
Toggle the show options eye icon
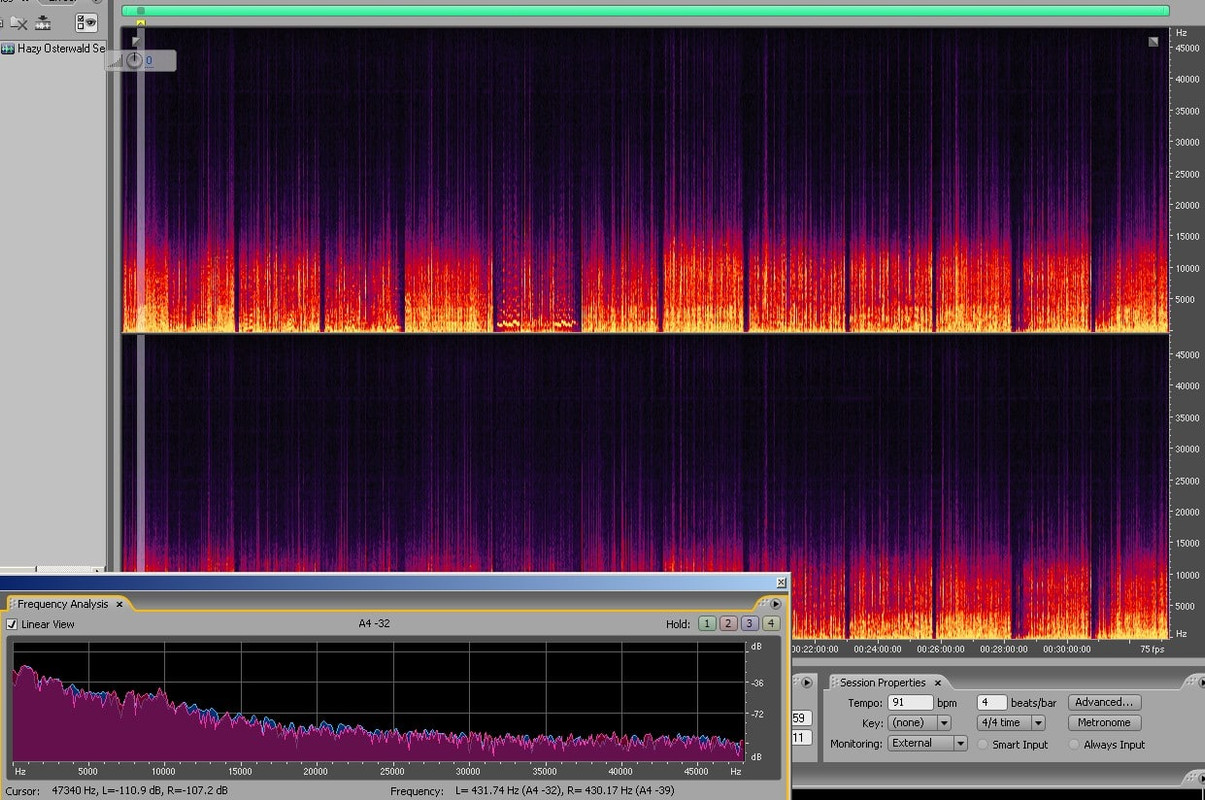tap(87, 23)
